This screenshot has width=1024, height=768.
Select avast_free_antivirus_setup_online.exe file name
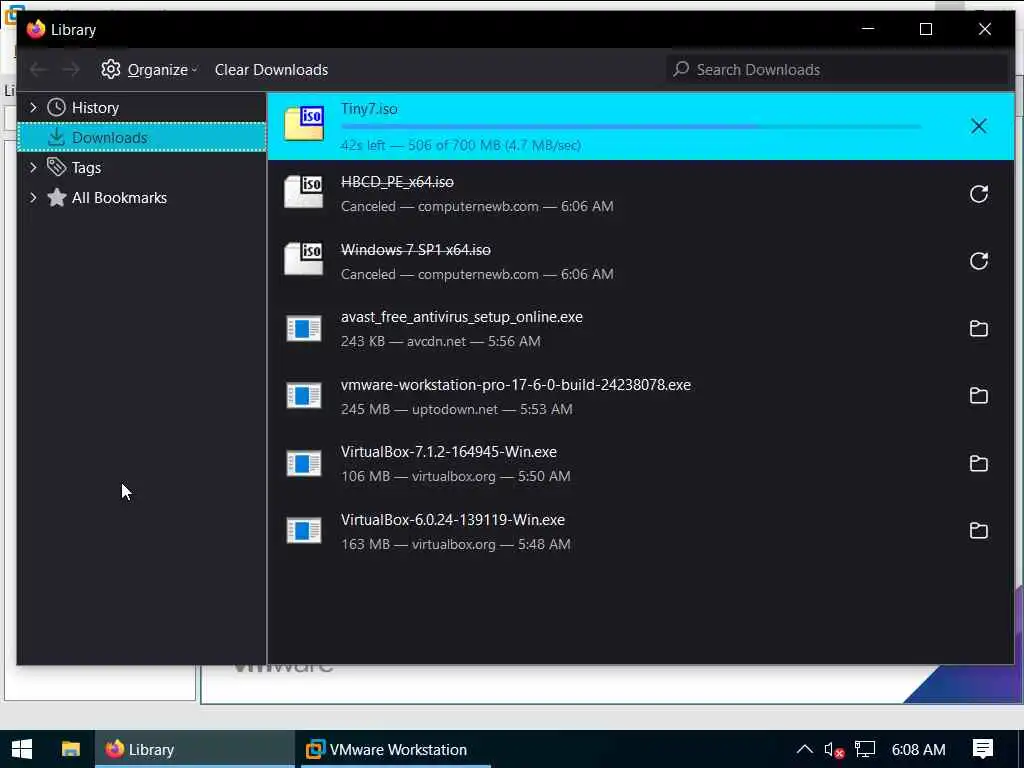pyautogui.click(x=462, y=317)
